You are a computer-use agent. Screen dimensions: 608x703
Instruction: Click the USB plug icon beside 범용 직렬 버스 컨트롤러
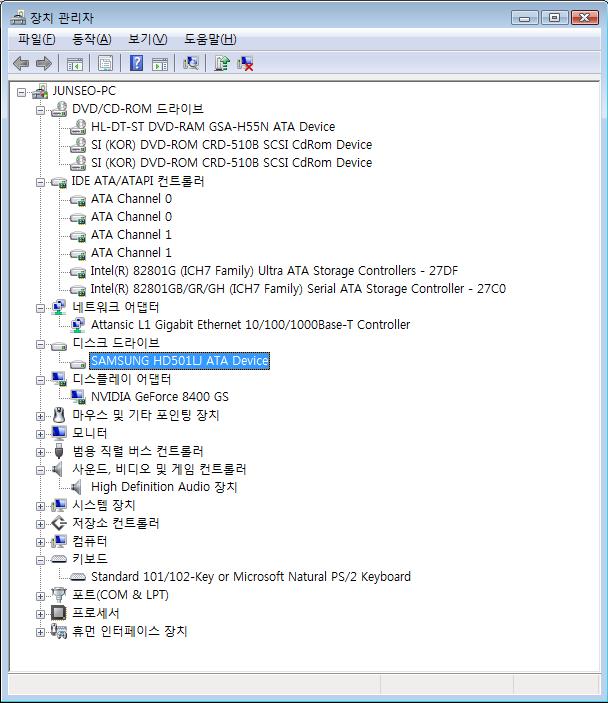pos(59,451)
